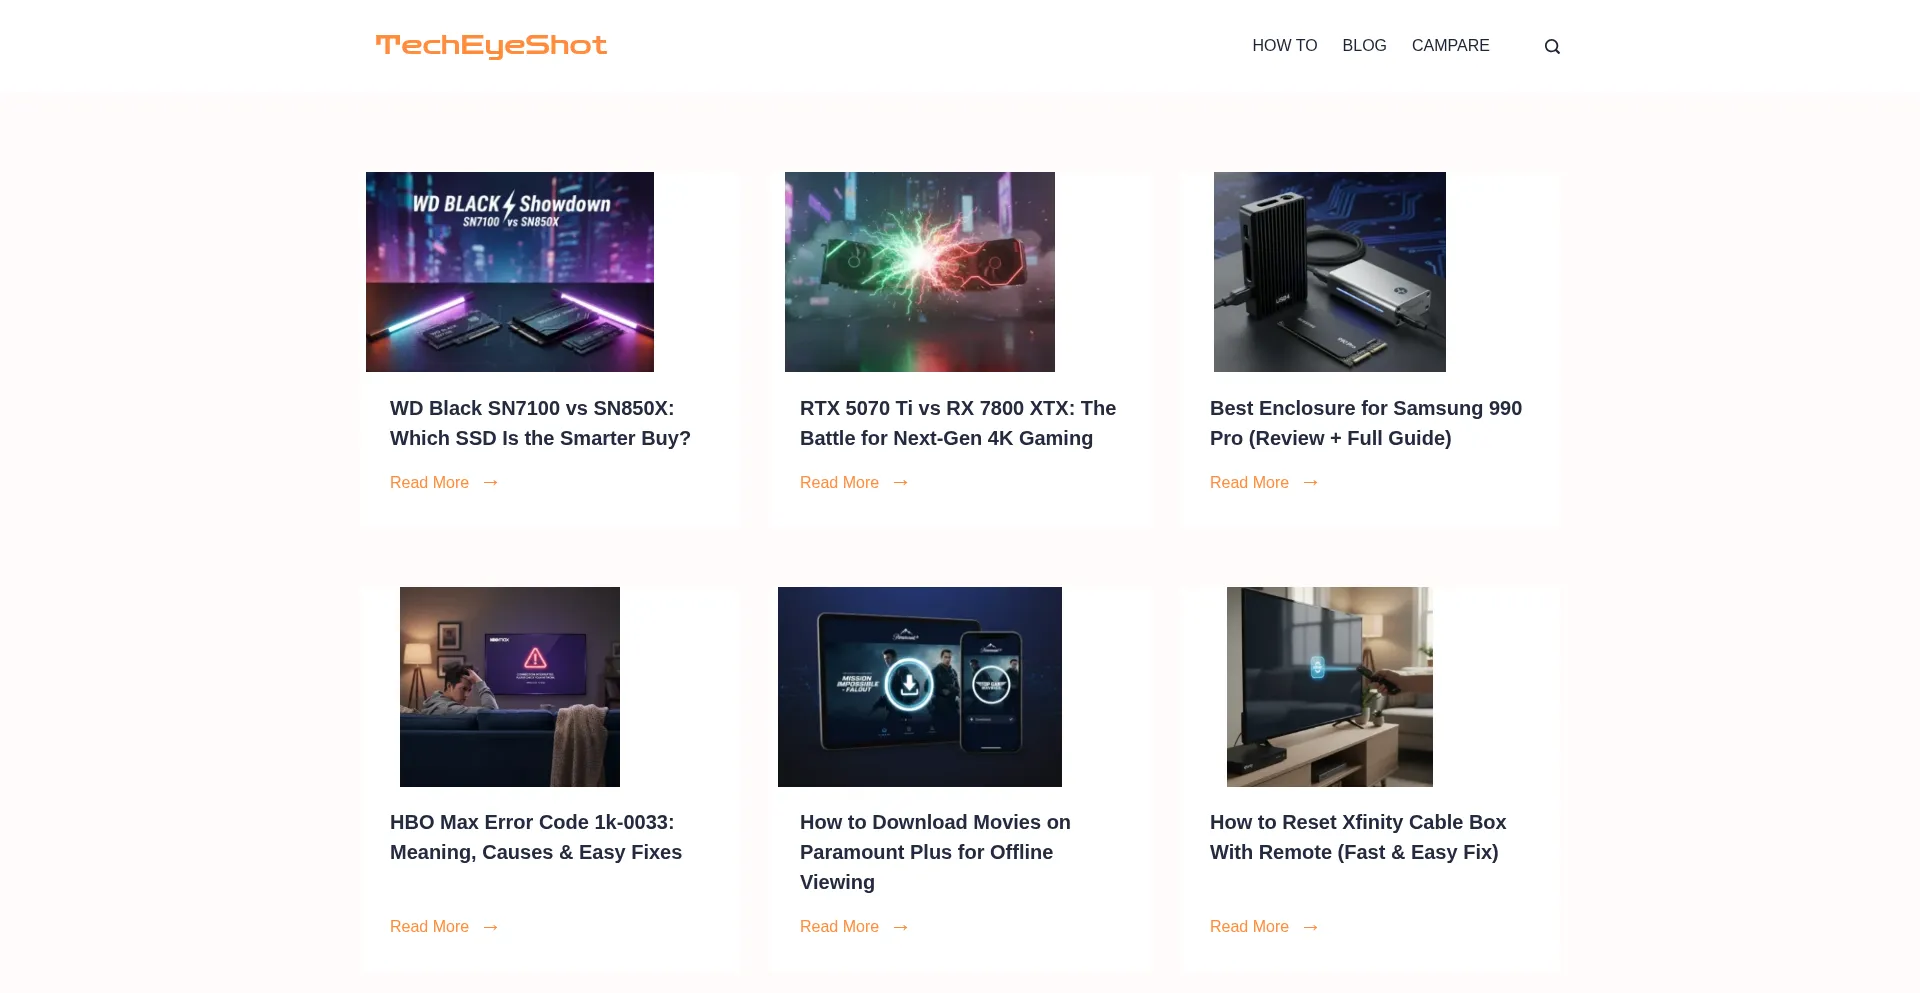This screenshot has height=993, width=1920.
Task: Open the search icon in header
Action: tap(1552, 46)
